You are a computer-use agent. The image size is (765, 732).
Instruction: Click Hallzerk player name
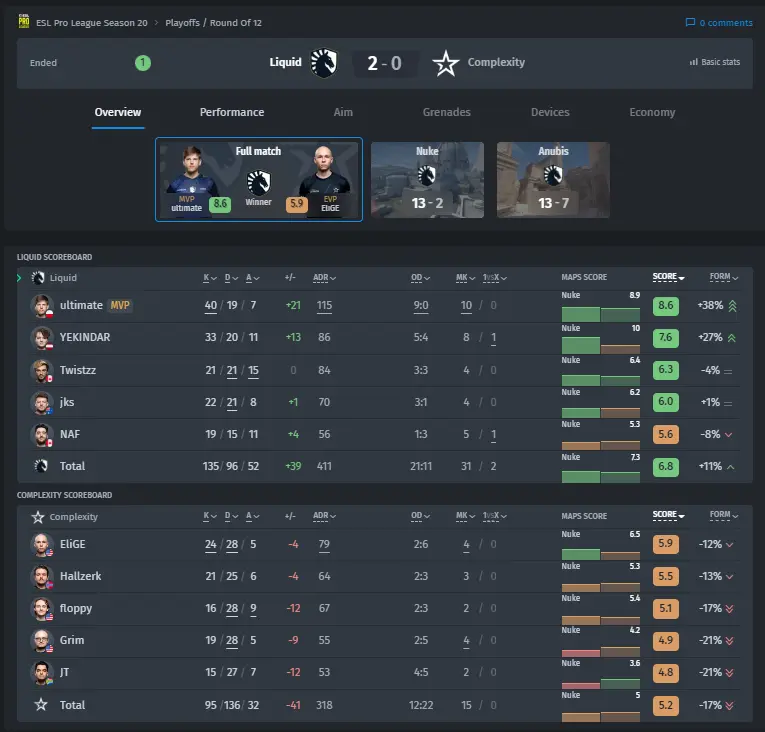[x=81, y=576]
